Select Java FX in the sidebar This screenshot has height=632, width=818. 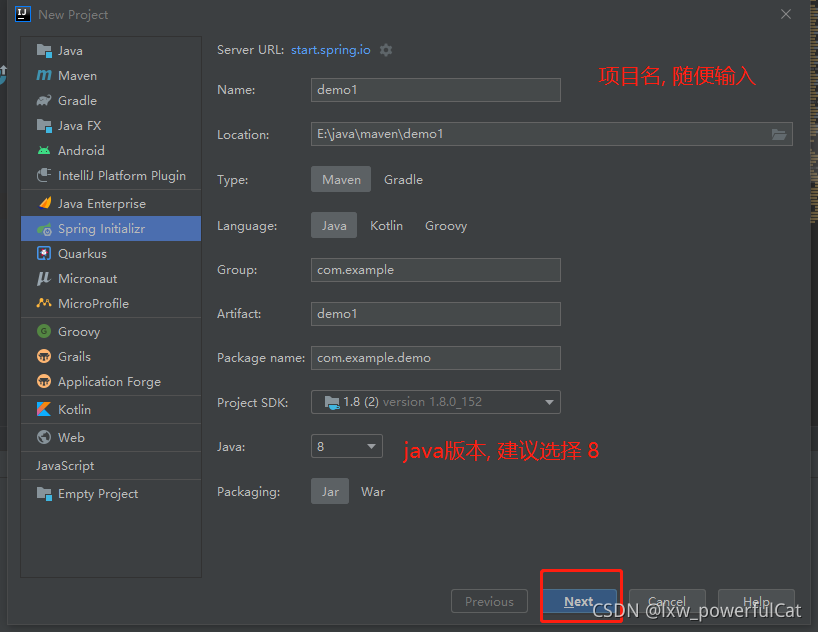(x=111, y=126)
